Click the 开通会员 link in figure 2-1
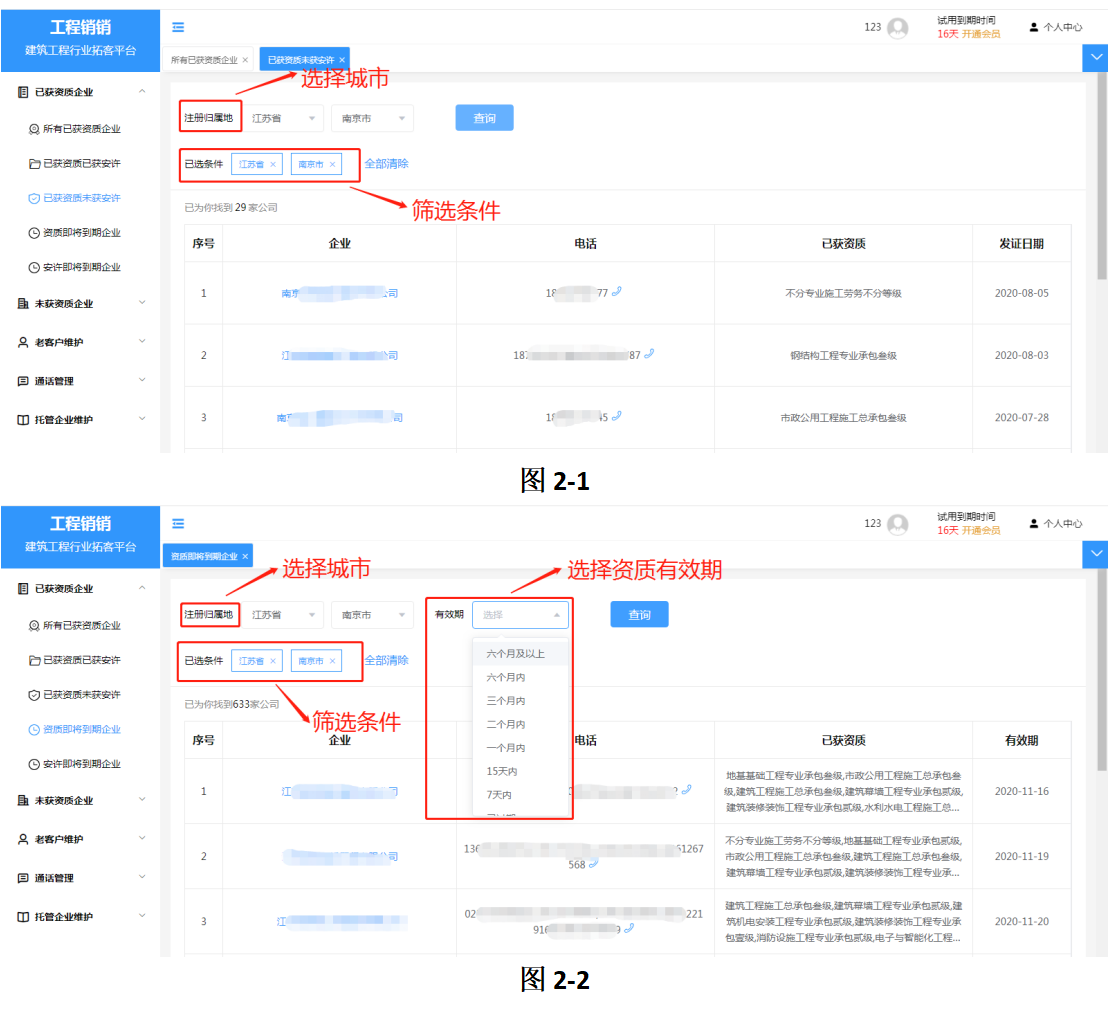 [x=981, y=34]
